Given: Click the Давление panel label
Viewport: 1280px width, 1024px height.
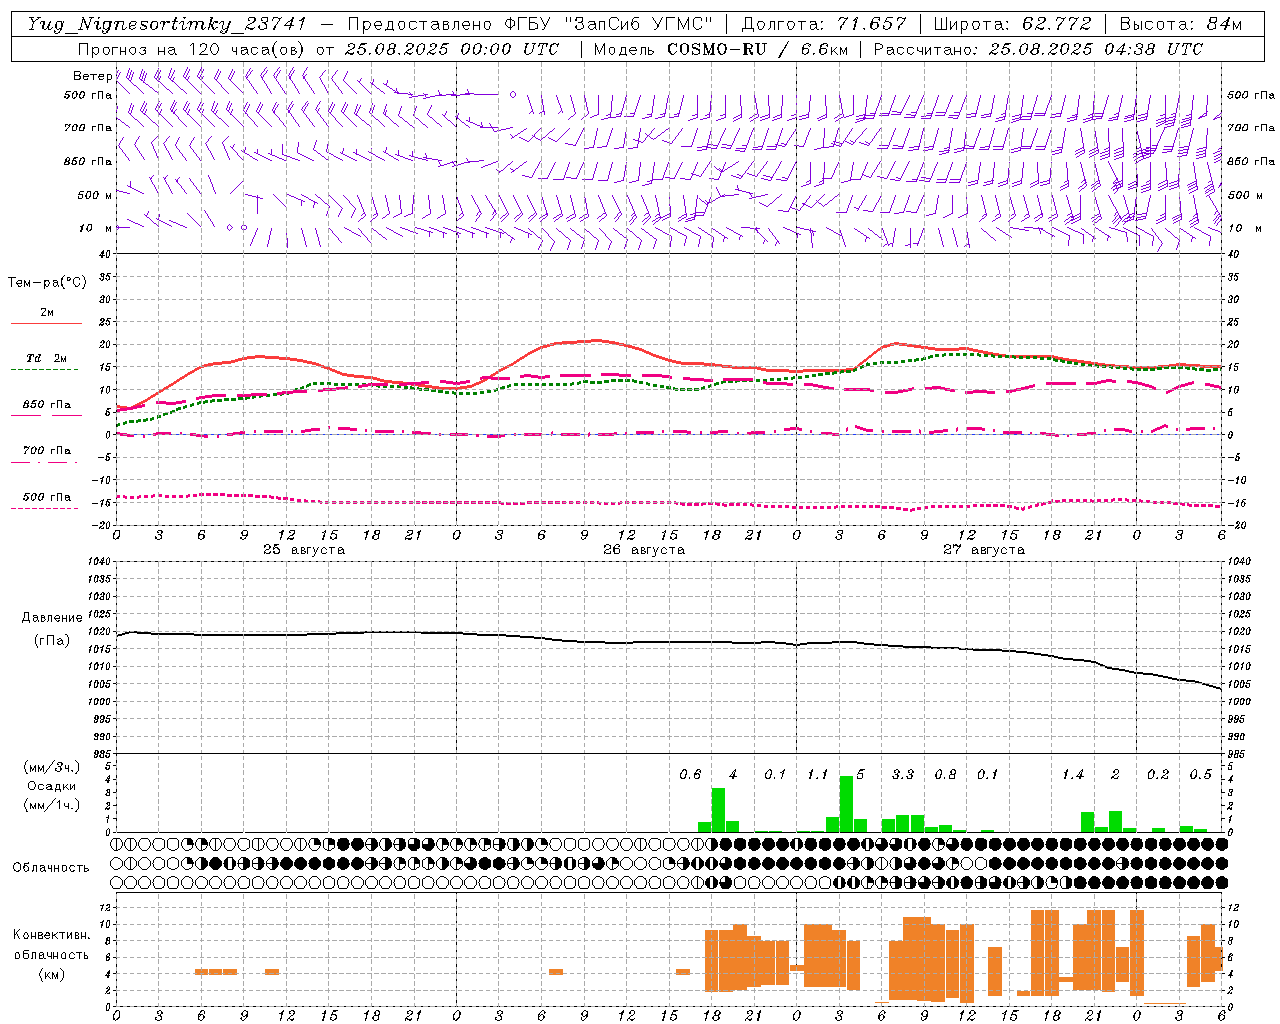Looking at the screenshot, I should coord(52,618).
